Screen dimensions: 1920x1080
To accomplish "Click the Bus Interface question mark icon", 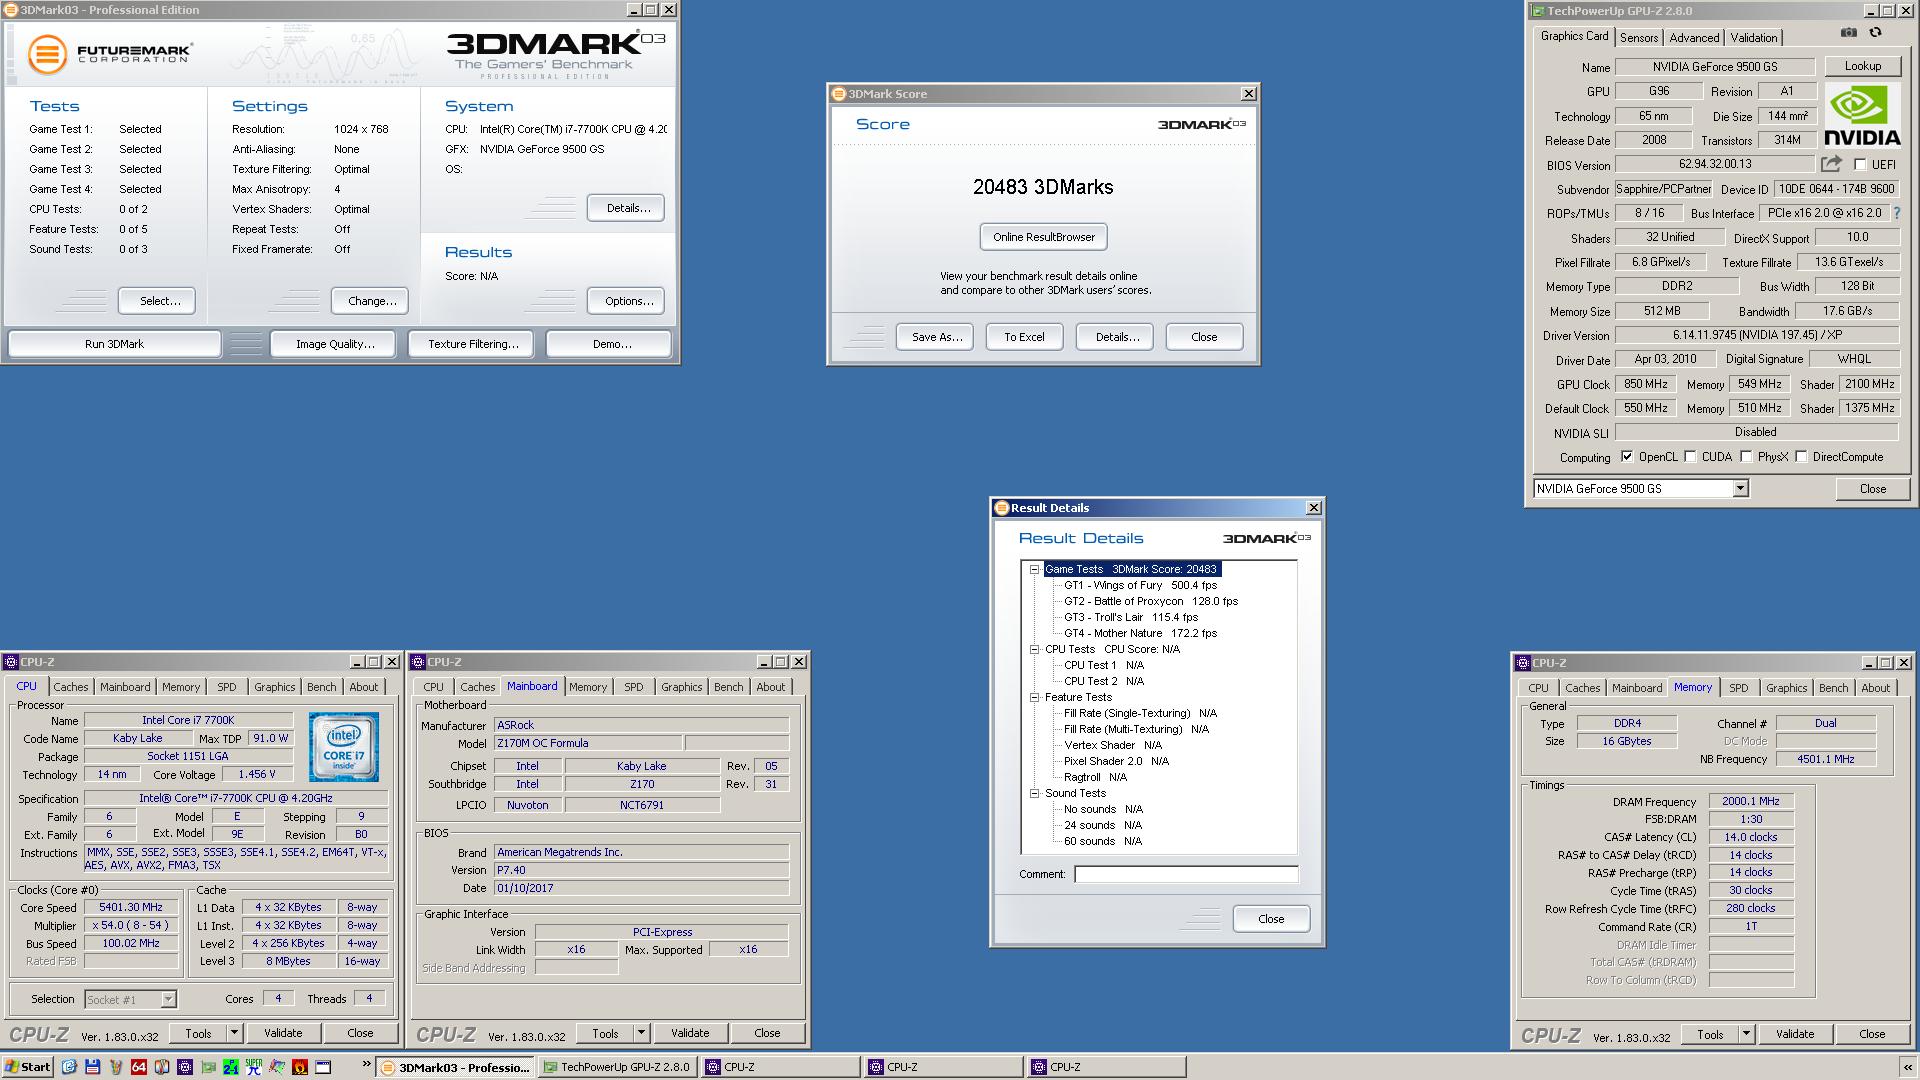I will 1897,213.
